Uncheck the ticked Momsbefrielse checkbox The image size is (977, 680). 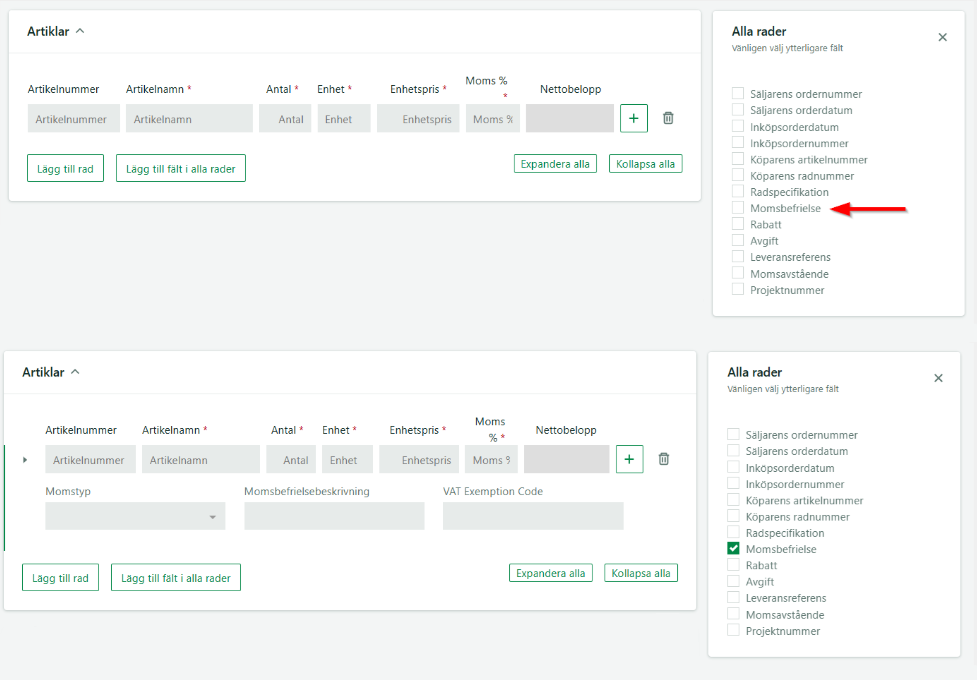734,549
